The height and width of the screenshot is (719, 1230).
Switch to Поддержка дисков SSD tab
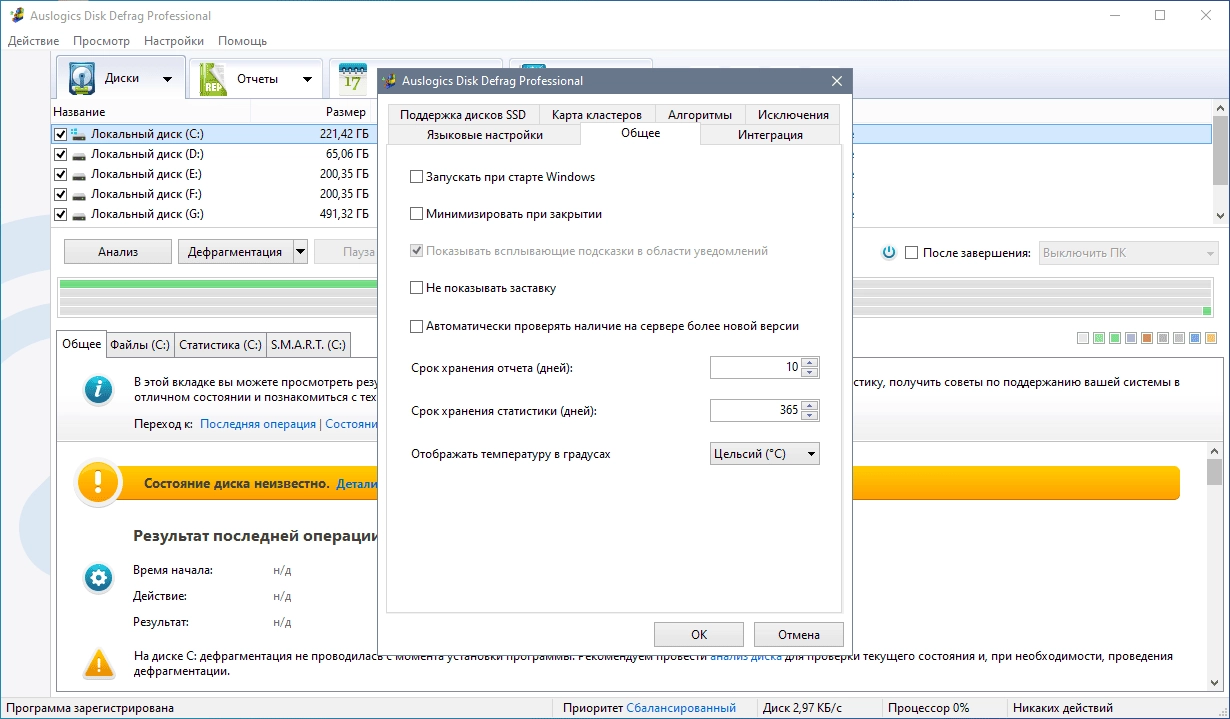[x=463, y=114]
